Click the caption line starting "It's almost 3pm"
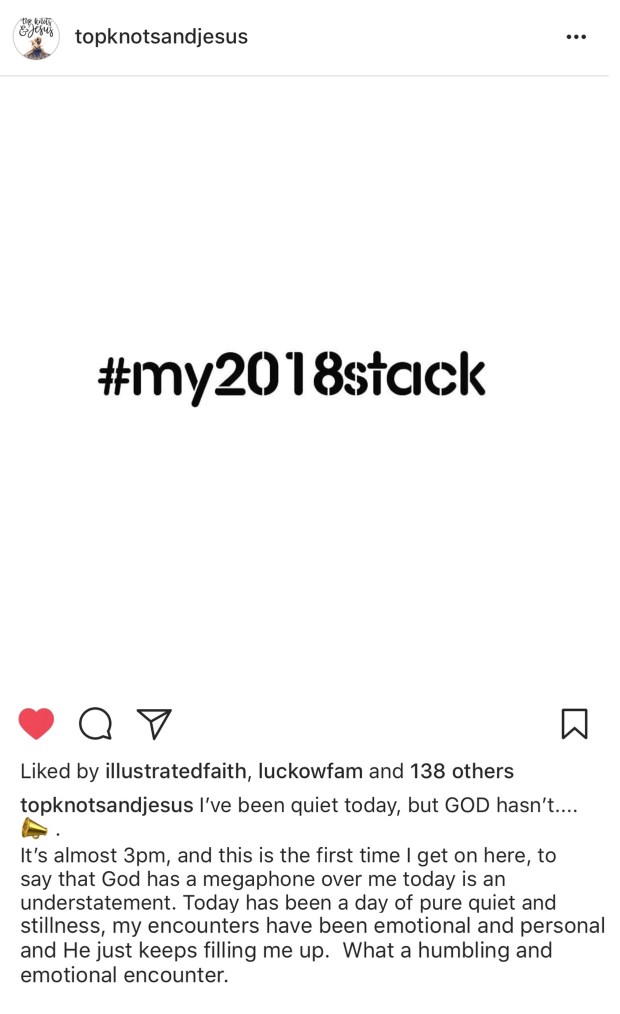Viewport: 620px width, 1014px height. coord(288,855)
